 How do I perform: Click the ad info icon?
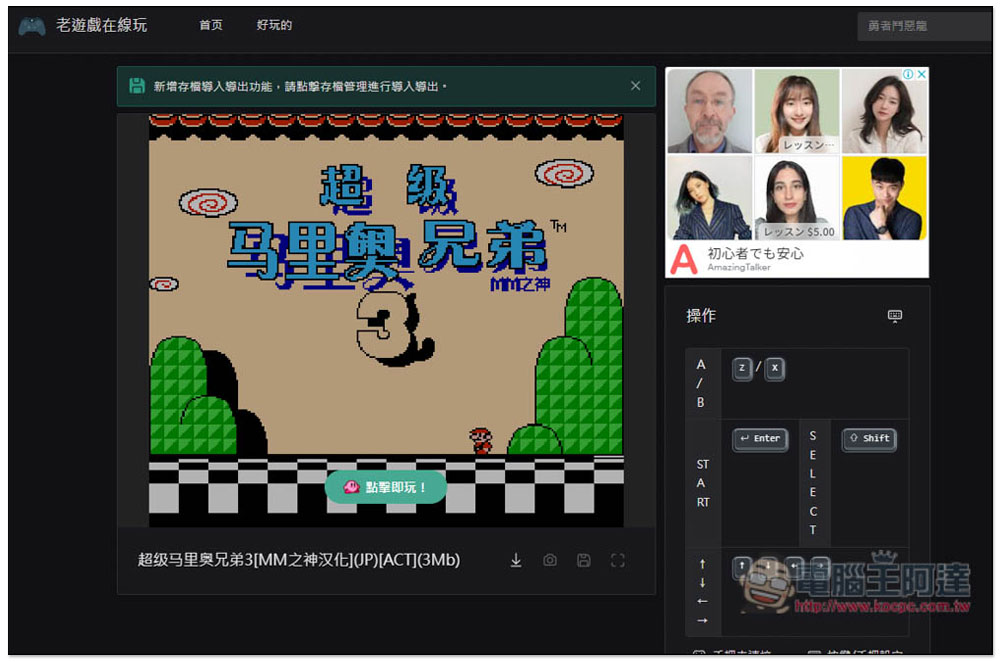[908, 74]
